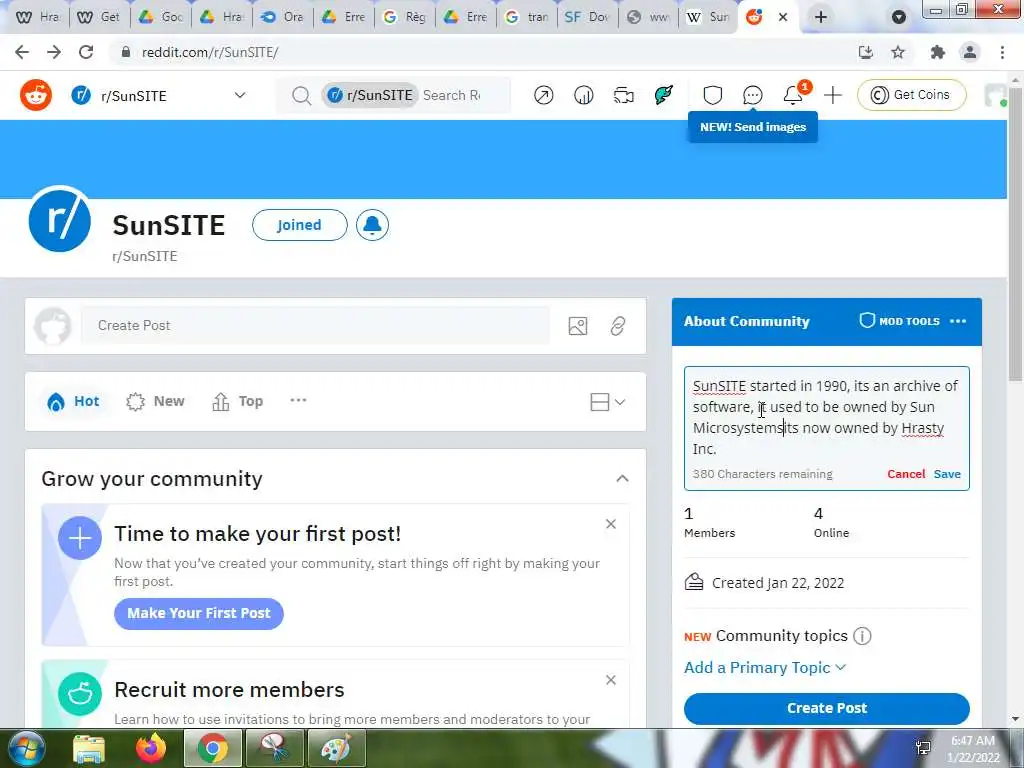
Task: Click the Create Post text field
Action: point(315,325)
